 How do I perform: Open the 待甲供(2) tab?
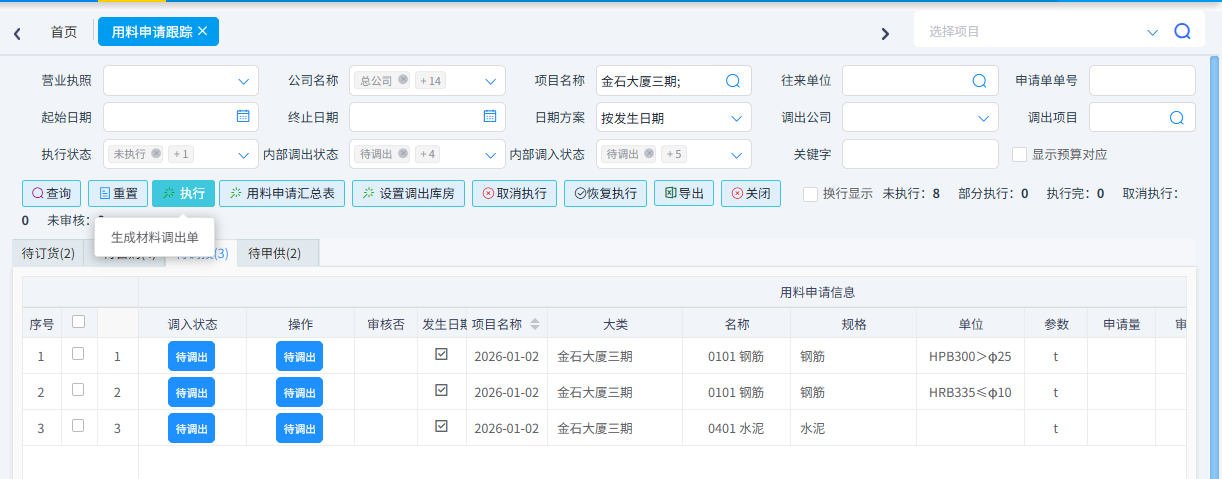pyautogui.click(x=274, y=253)
